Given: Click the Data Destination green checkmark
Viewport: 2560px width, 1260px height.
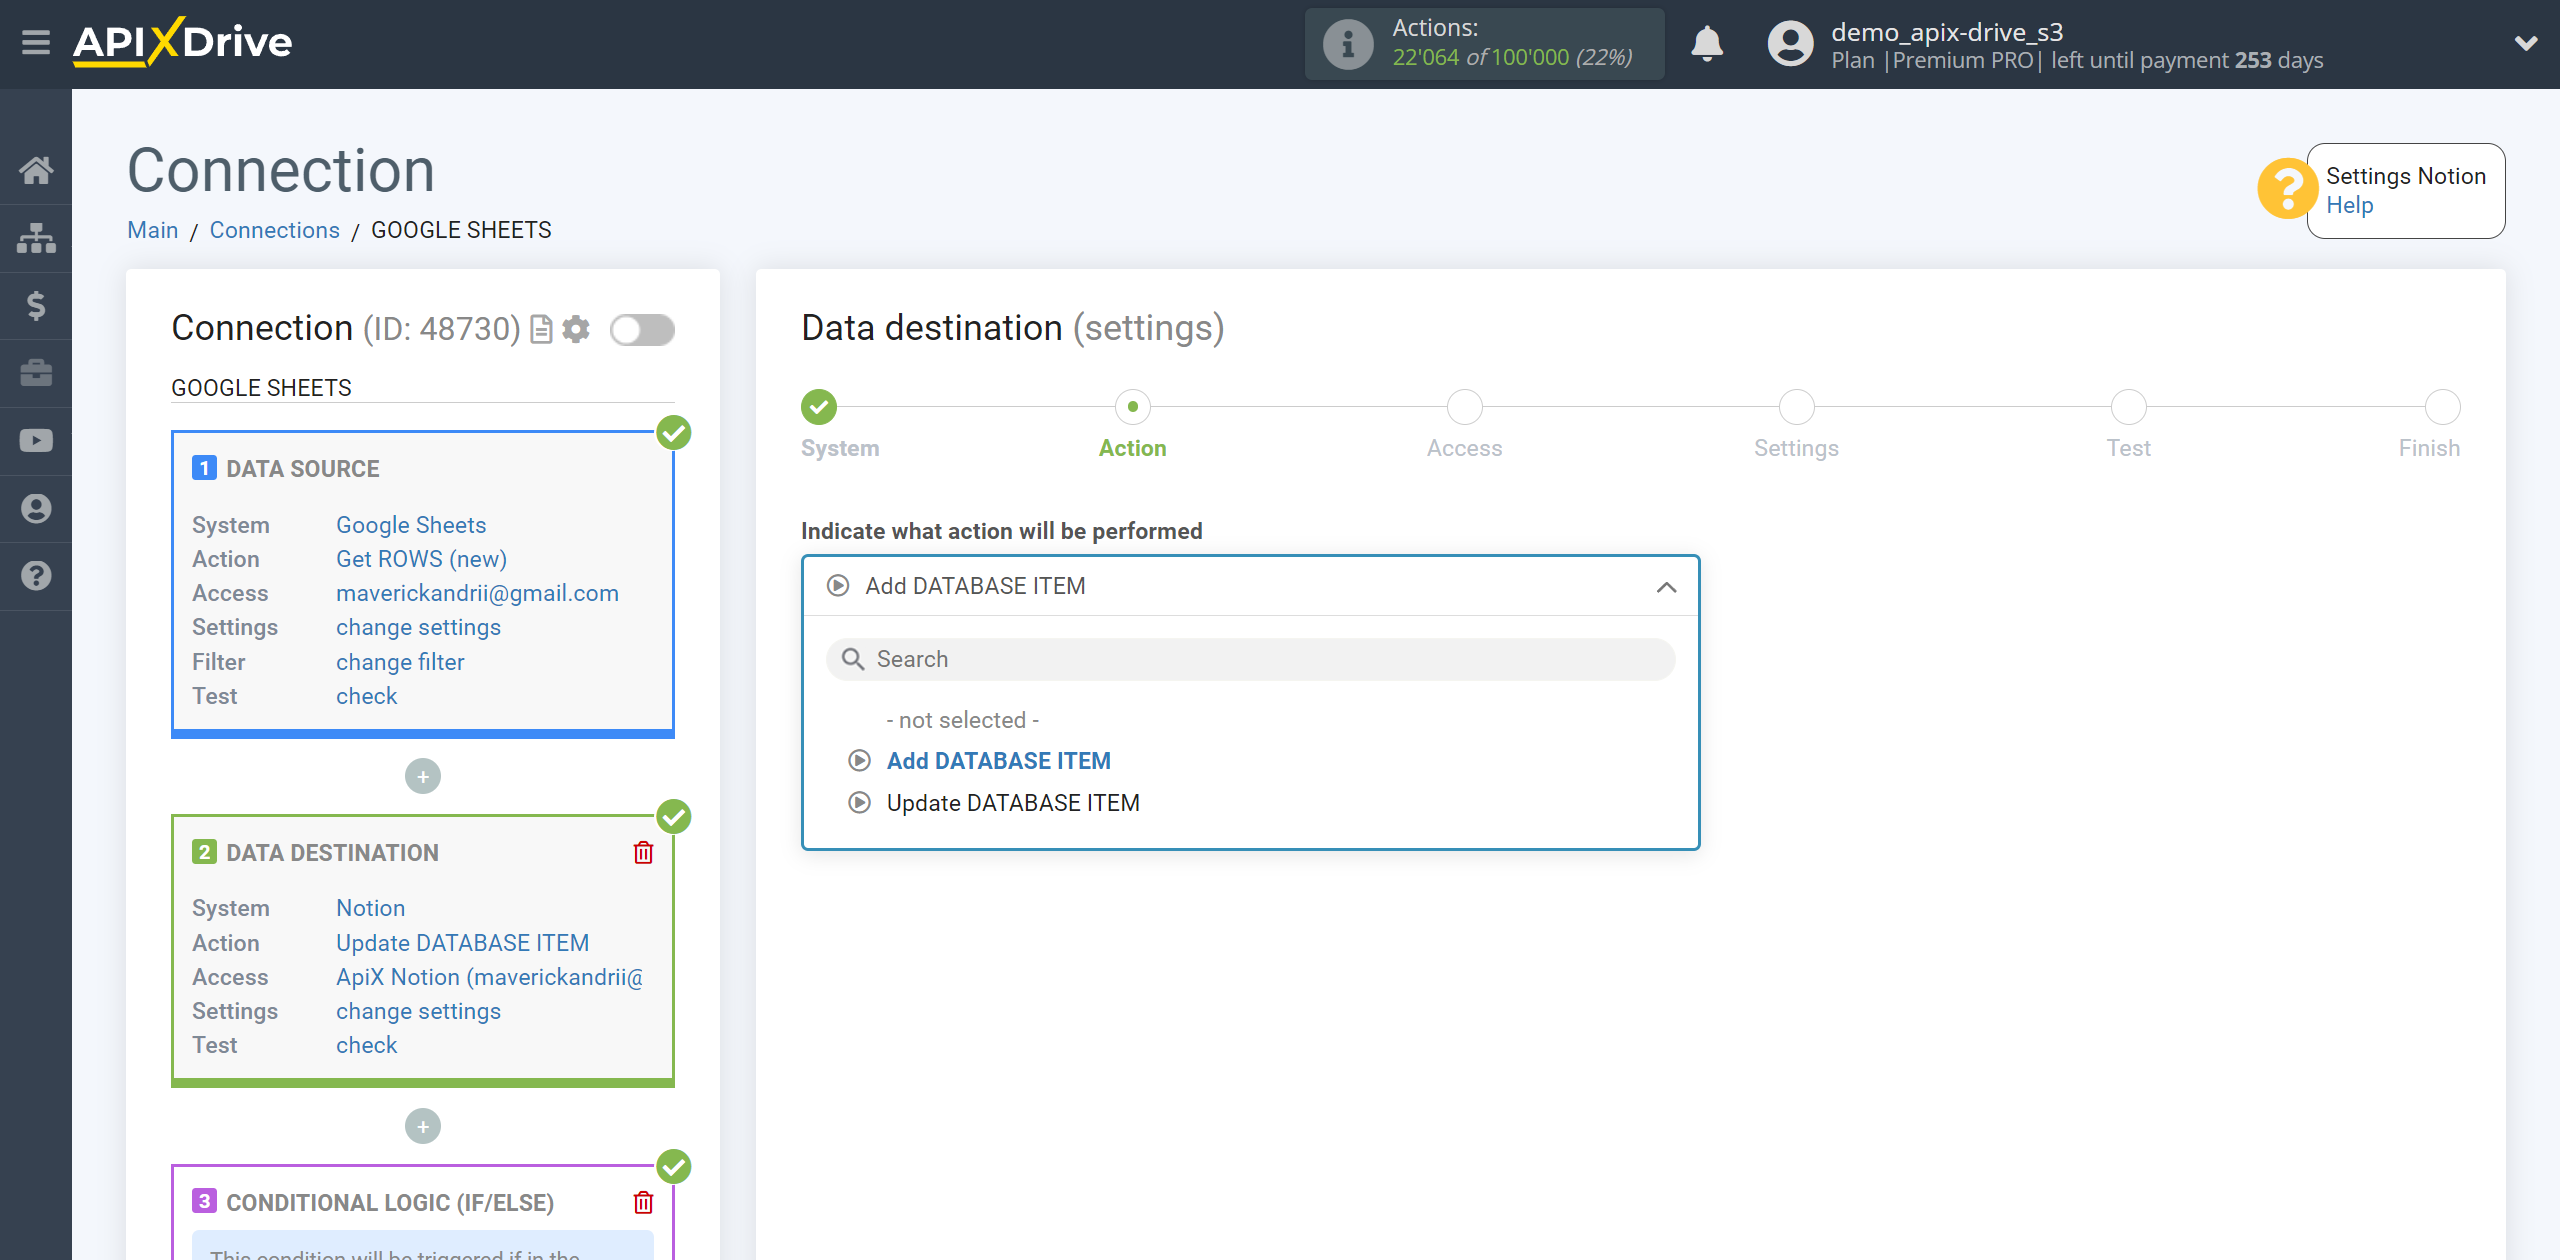Looking at the screenshot, I should click(674, 817).
